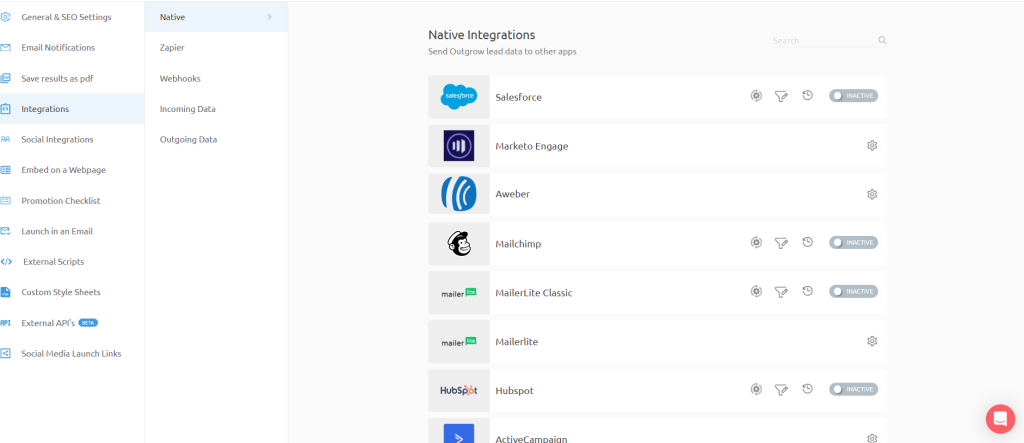The width and height of the screenshot is (1024, 443).
Task: Select the MailerLite Classic label
Action: click(534, 293)
